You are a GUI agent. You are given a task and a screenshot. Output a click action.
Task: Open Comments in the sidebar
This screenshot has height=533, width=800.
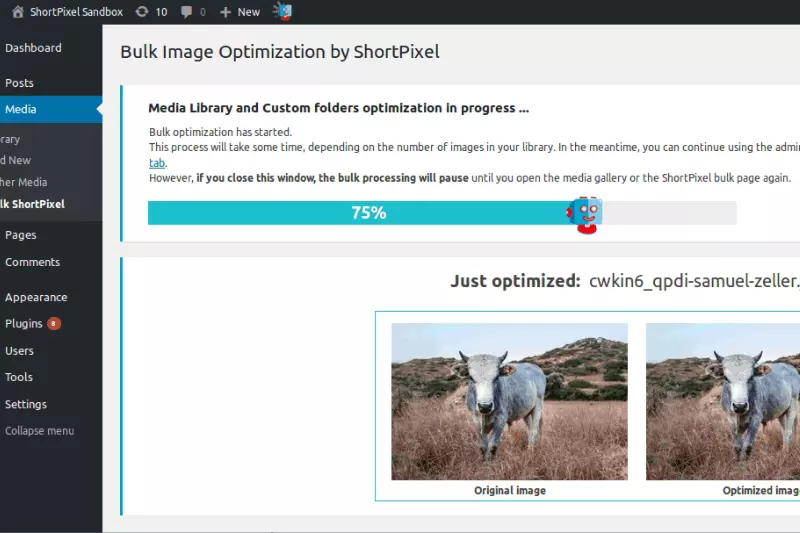(x=33, y=262)
